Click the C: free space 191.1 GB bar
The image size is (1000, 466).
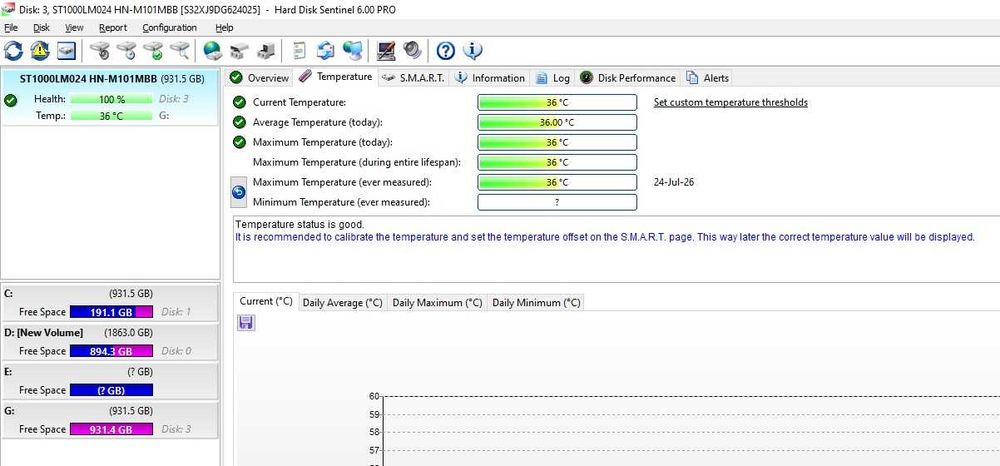pos(112,312)
